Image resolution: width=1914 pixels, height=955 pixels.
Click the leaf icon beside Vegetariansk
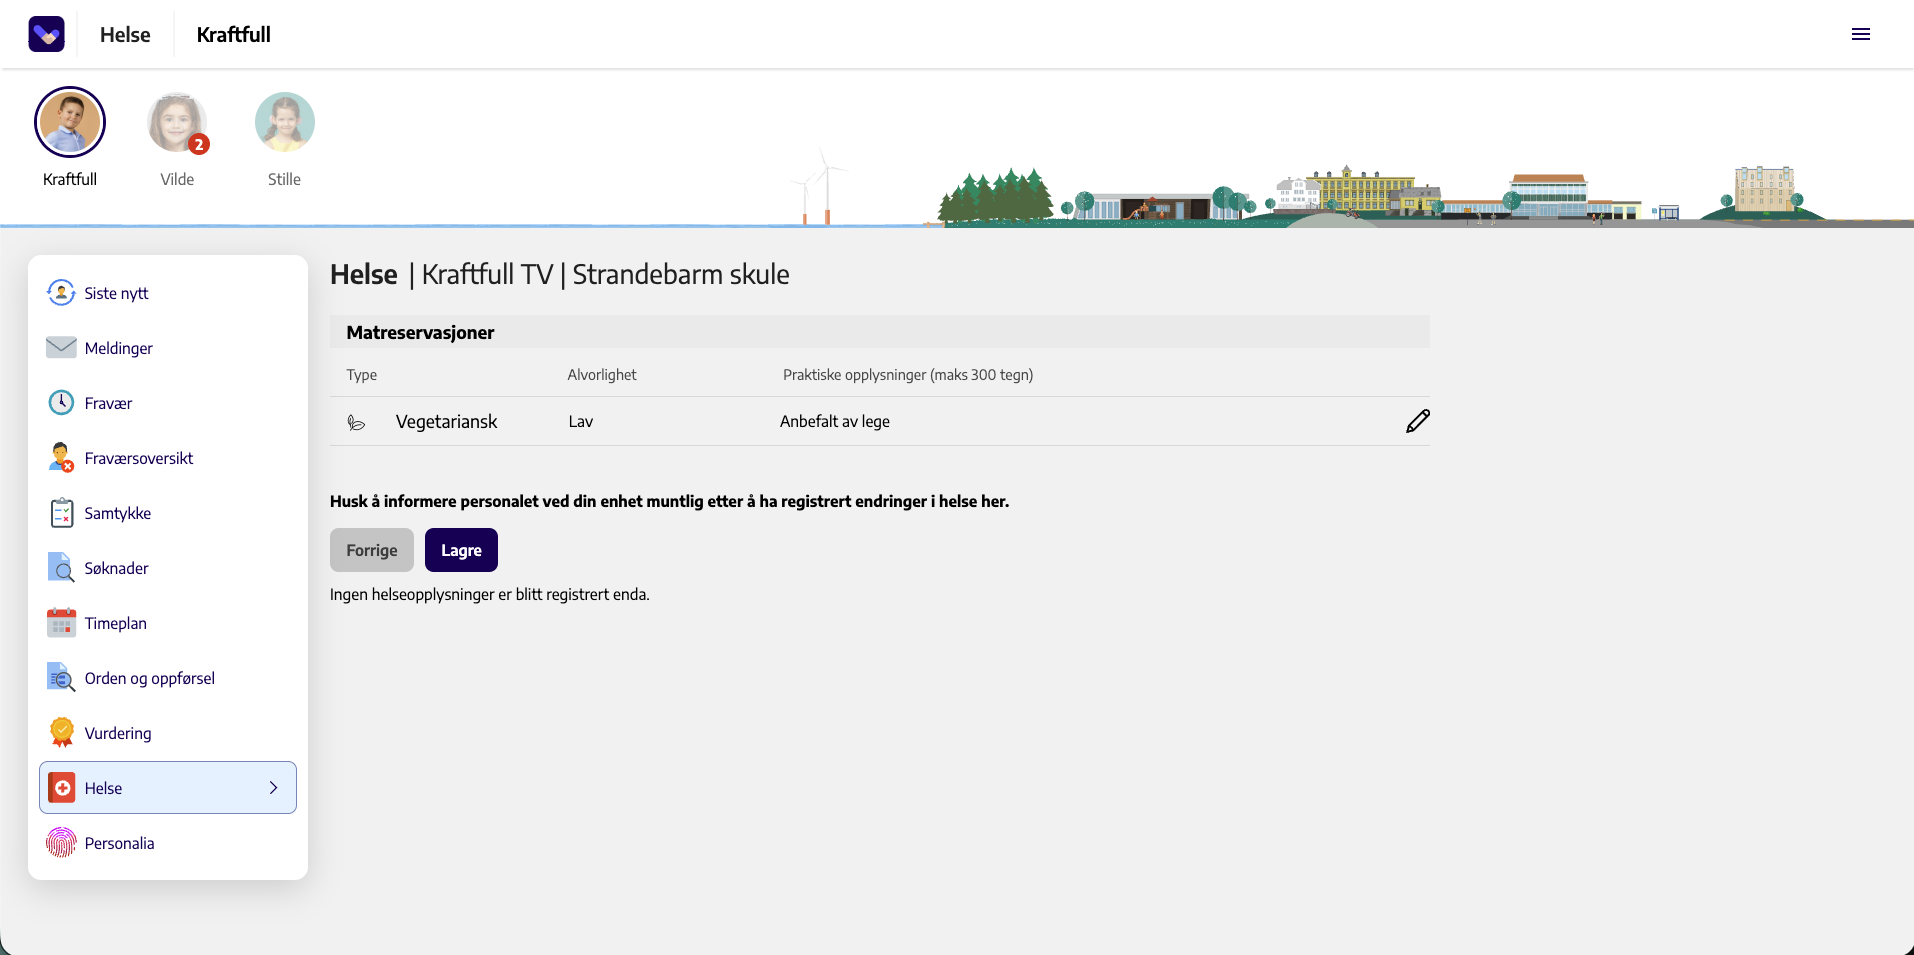coord(356,422)
